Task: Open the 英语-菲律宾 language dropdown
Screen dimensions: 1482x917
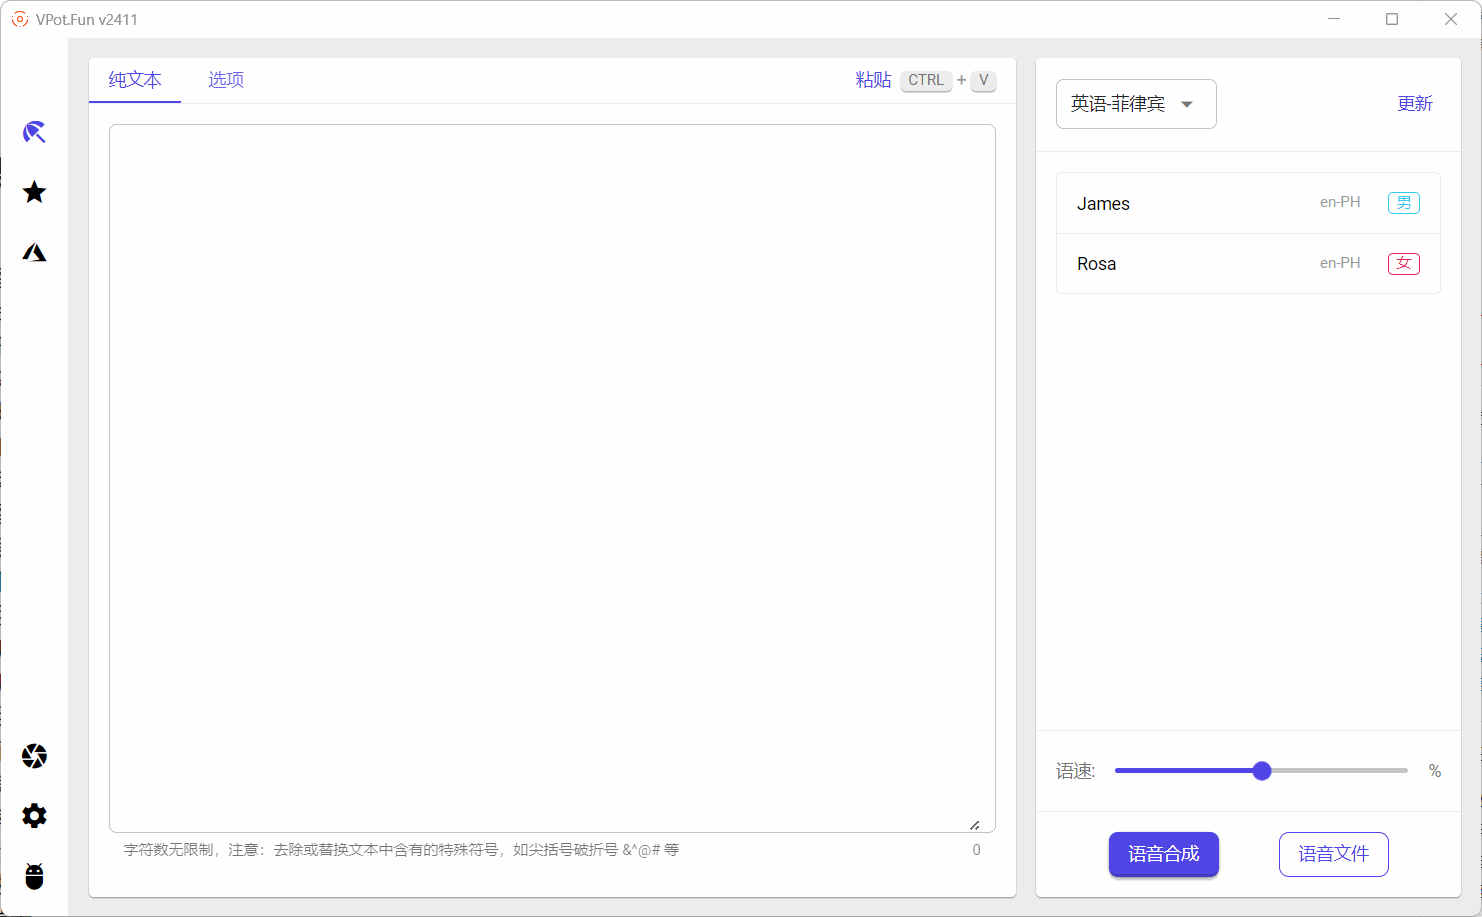Action: 1135,103
